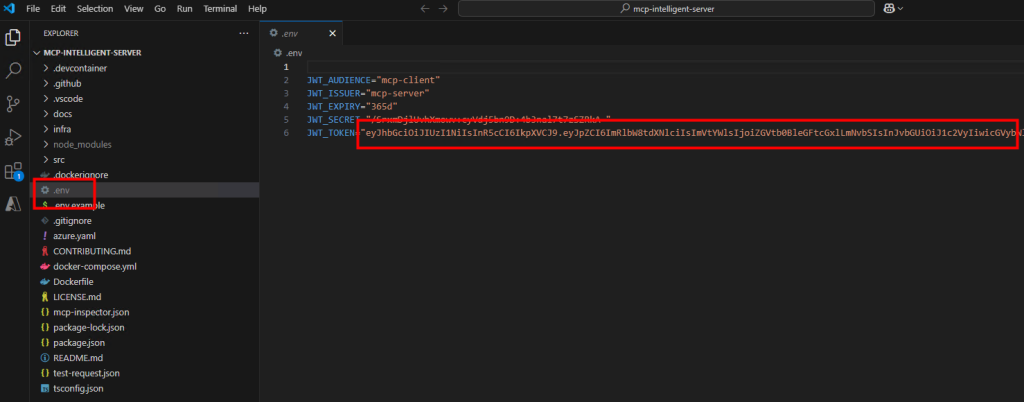Open the Terminal menu
1024x402 pixels.
pos(220,8)
